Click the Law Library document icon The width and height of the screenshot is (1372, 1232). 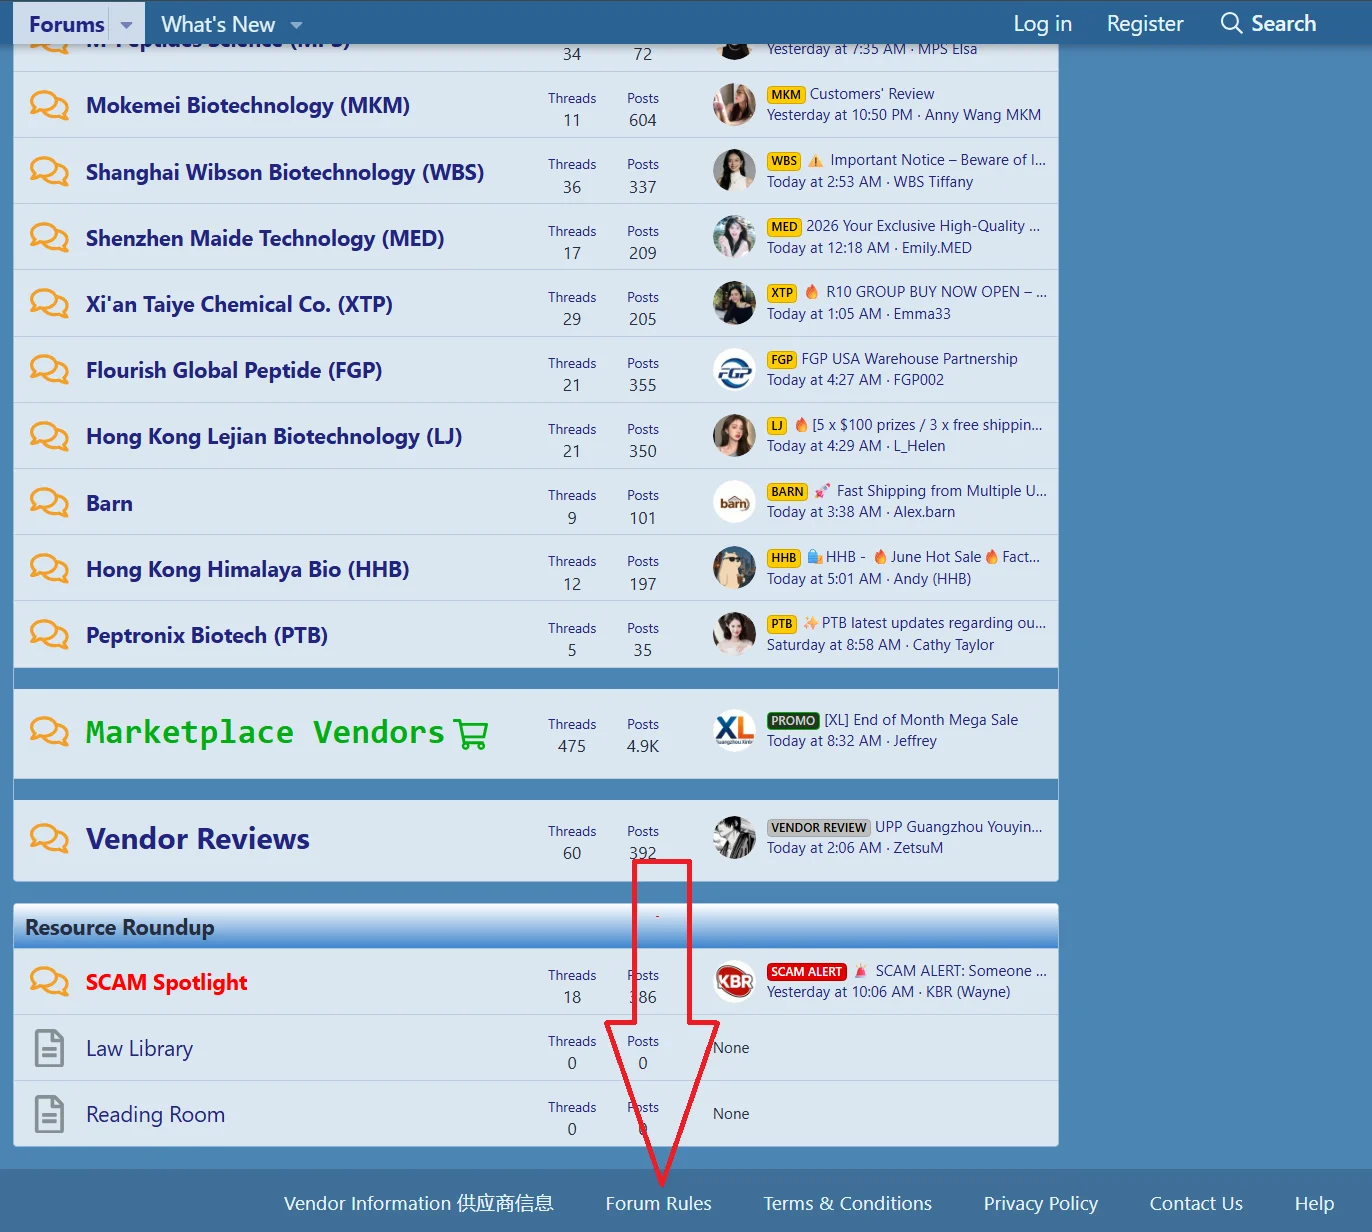[49, 1048]
